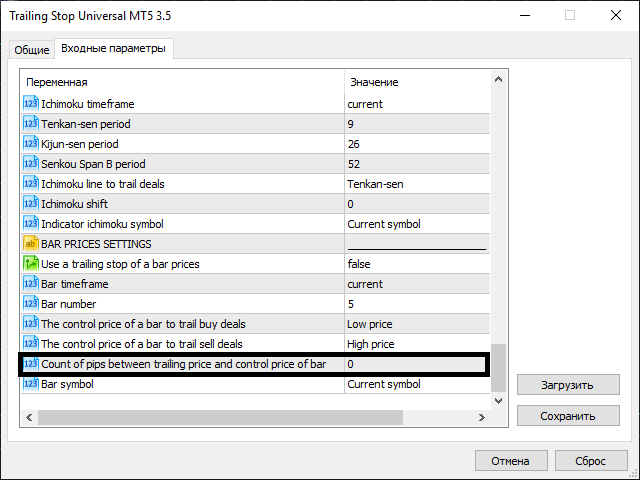Click the vertical scrollbar down arrow
Screen dimensions: 640x480
(x=498, y=400)
